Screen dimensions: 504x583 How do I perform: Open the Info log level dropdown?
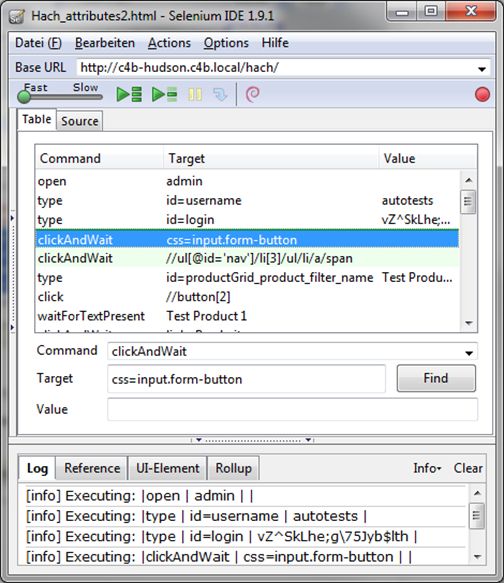427,468
